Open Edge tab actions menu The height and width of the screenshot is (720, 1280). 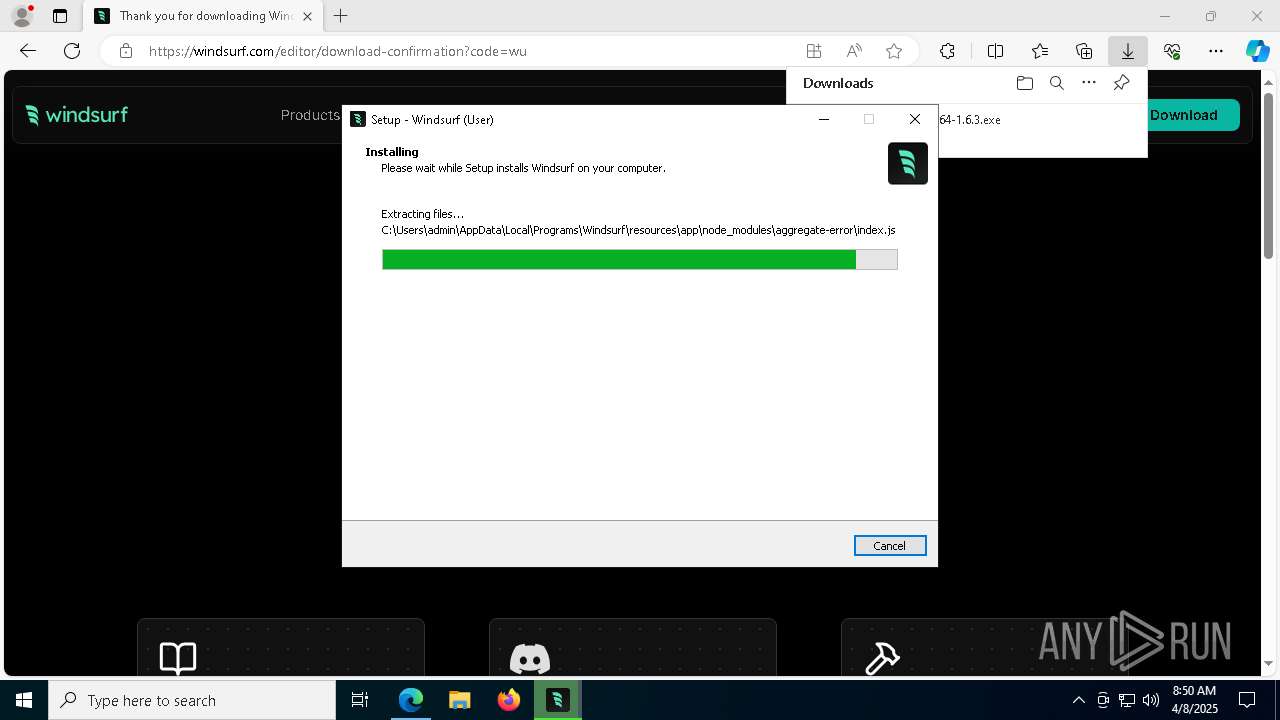click(x=60, y=16)
